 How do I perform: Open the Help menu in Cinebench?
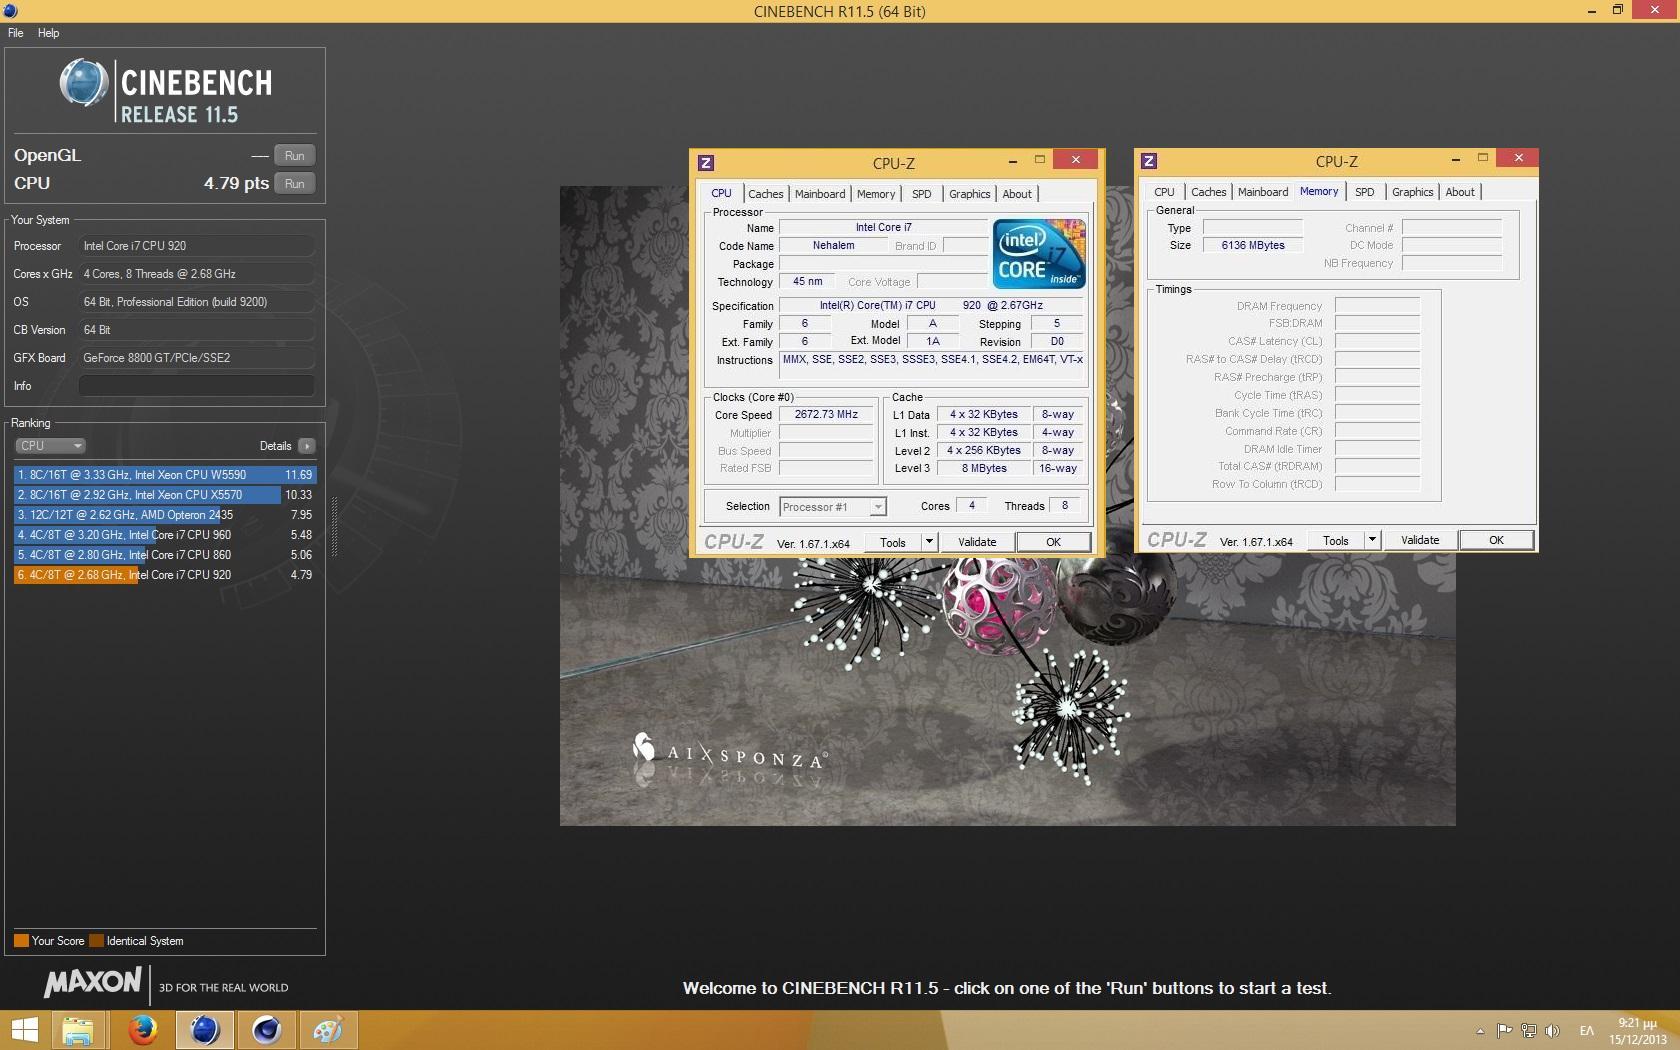[x=48, y=33]
